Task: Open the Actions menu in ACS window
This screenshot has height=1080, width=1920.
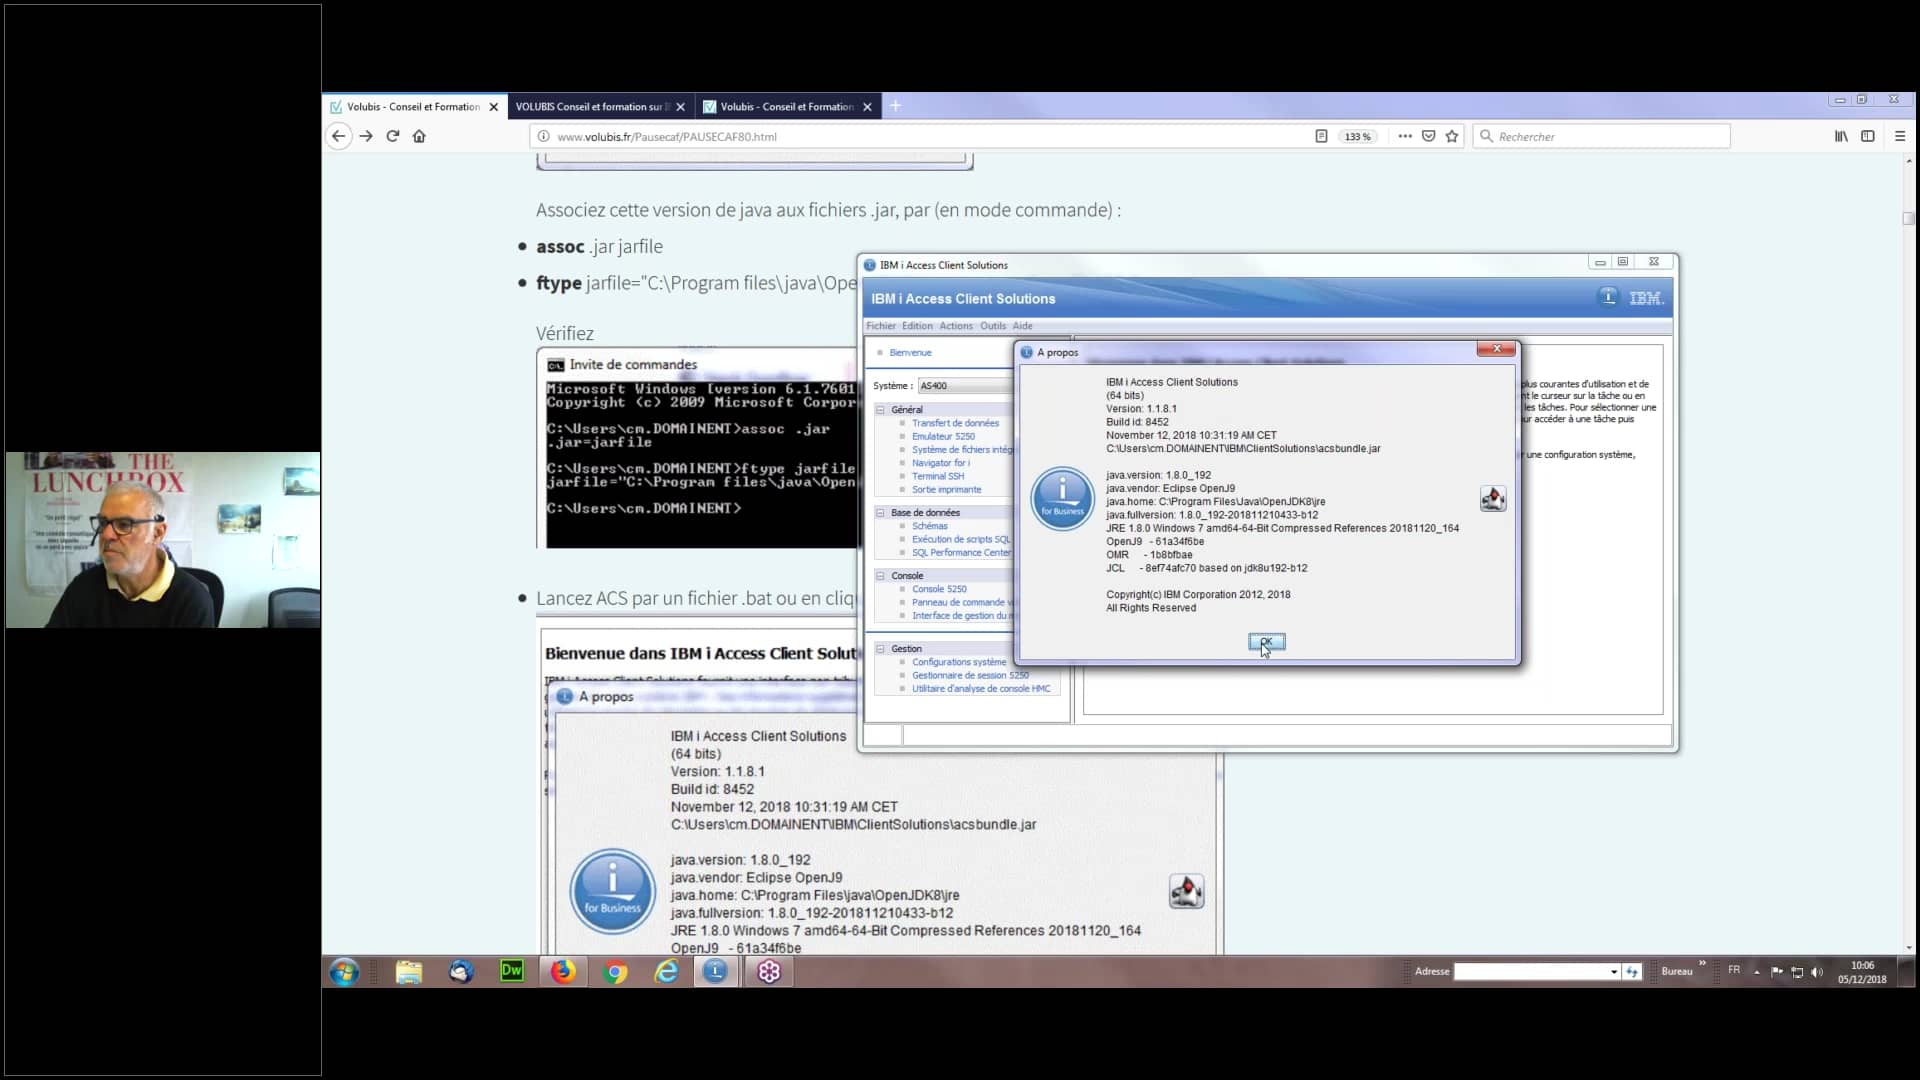Action: click(x=956, y=326)
